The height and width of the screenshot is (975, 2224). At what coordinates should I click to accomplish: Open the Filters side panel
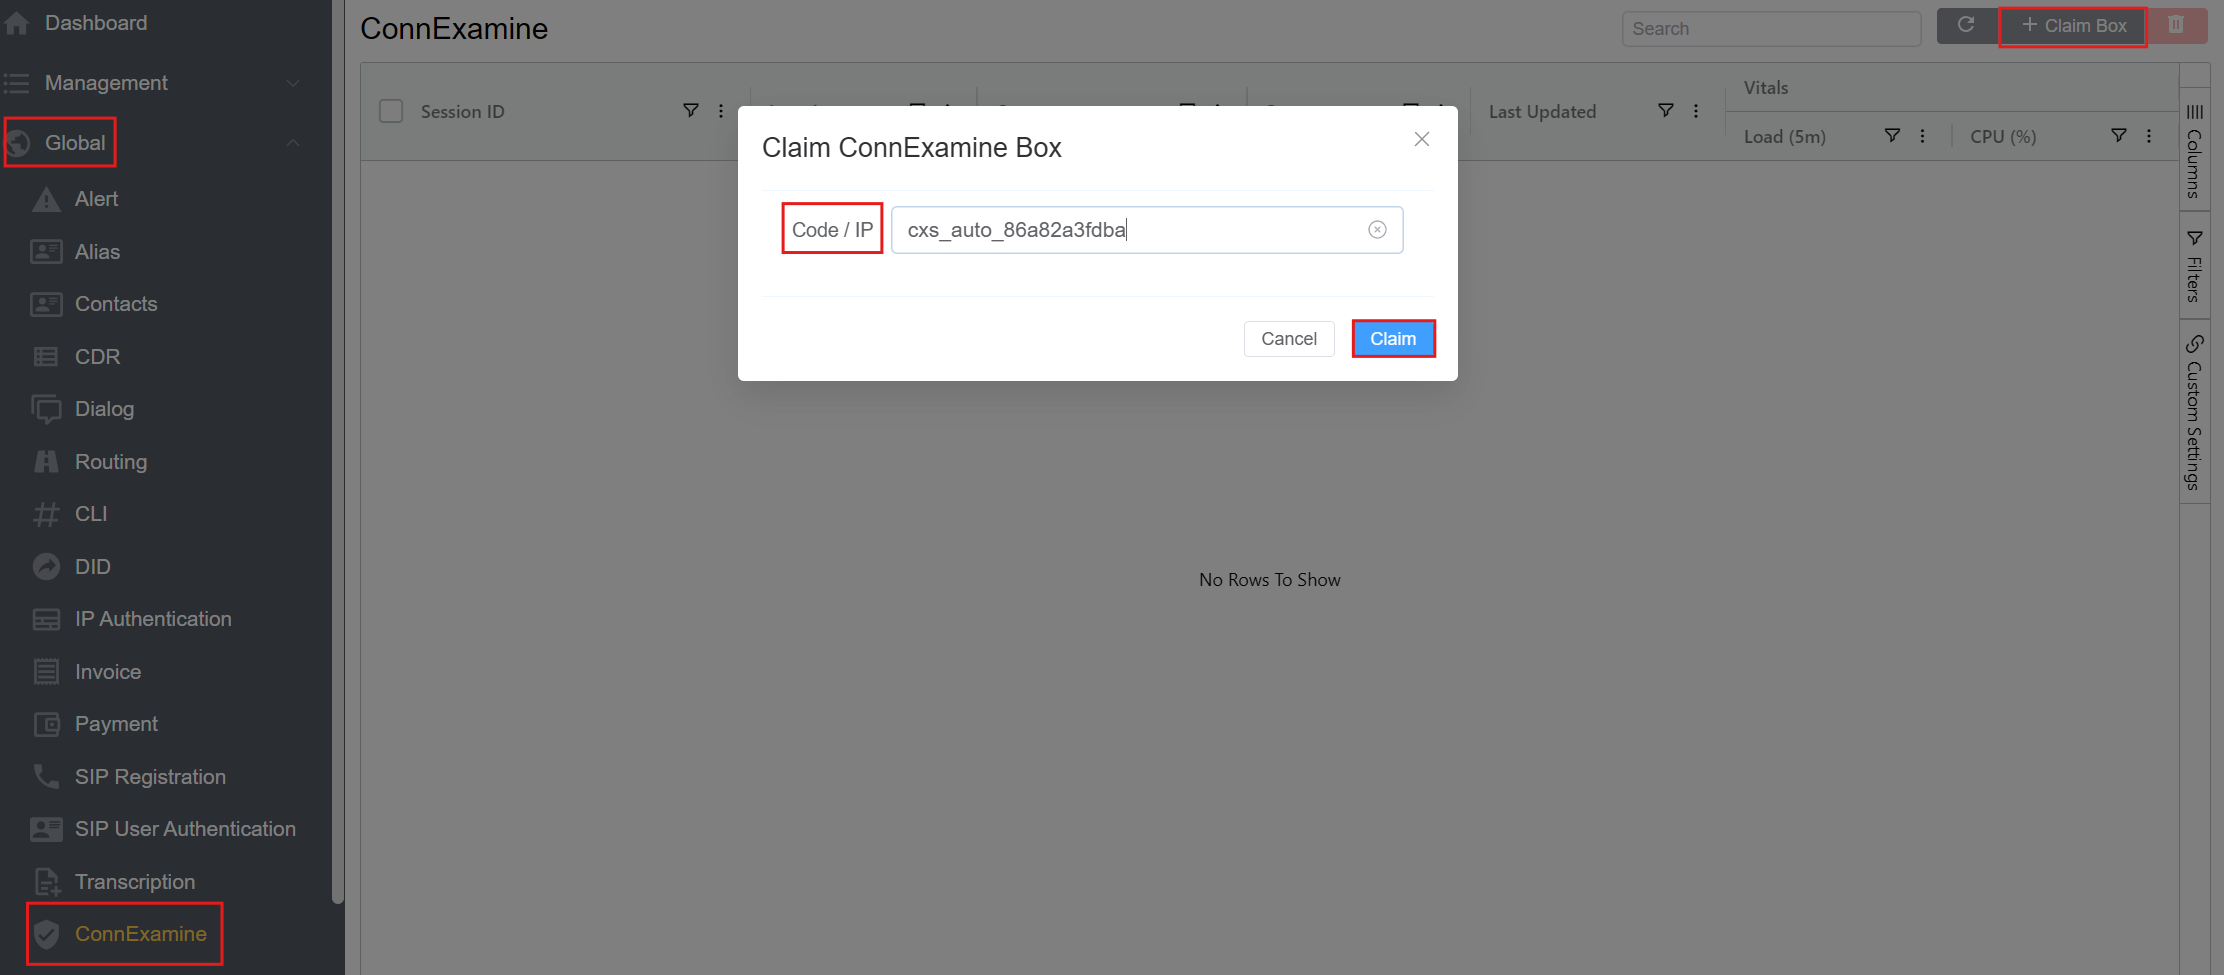(x=2194, y=266)
